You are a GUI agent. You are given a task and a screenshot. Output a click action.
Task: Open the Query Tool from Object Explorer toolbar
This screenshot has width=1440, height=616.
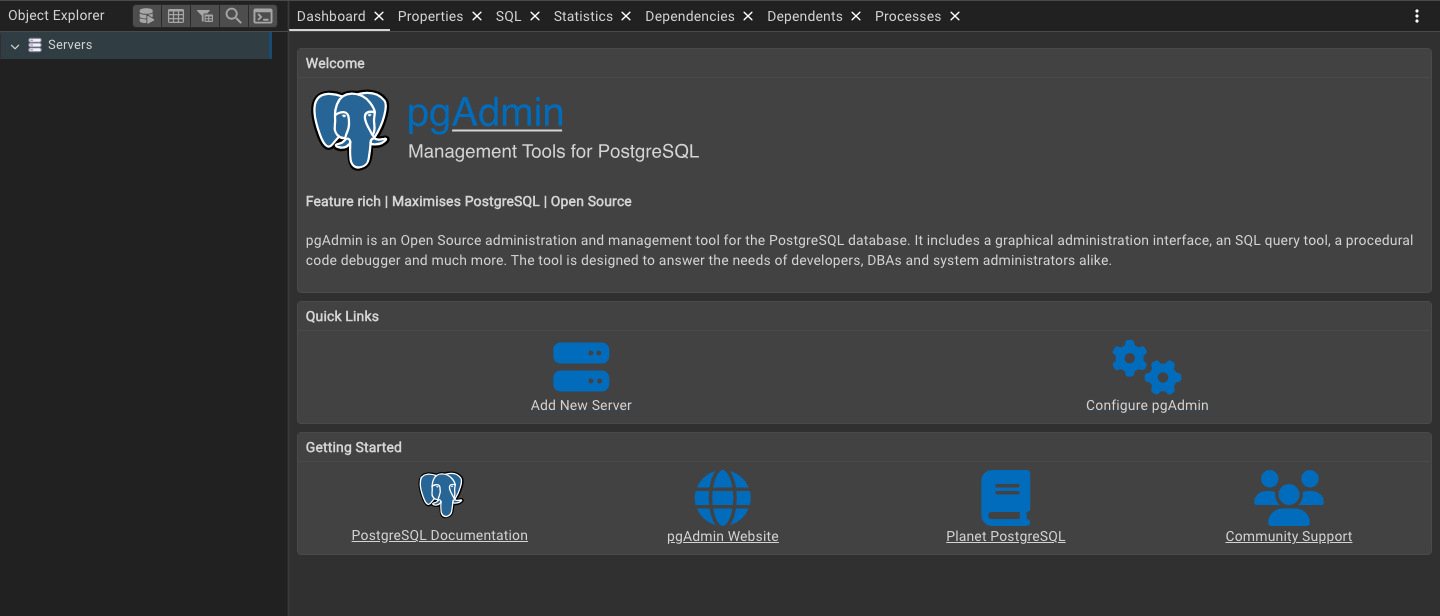tap(147, 16)
